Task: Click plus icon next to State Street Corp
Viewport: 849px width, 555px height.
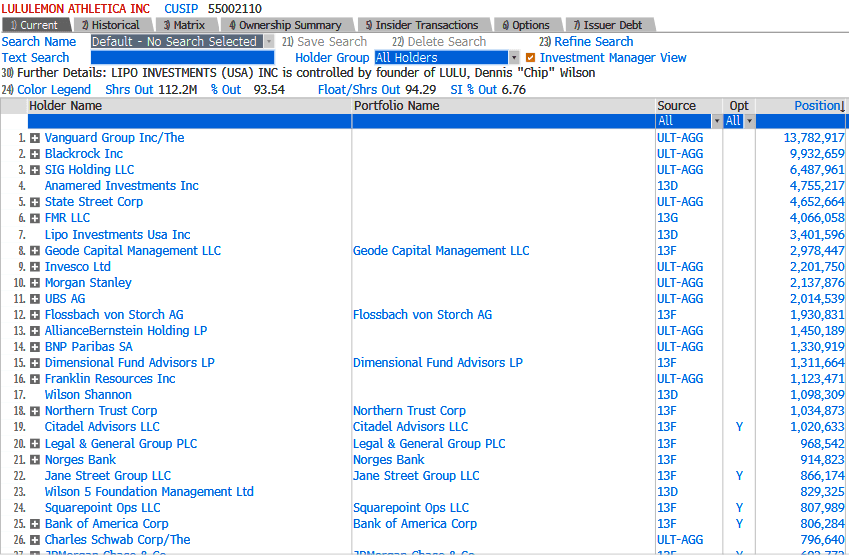Action: pos(35,202)
